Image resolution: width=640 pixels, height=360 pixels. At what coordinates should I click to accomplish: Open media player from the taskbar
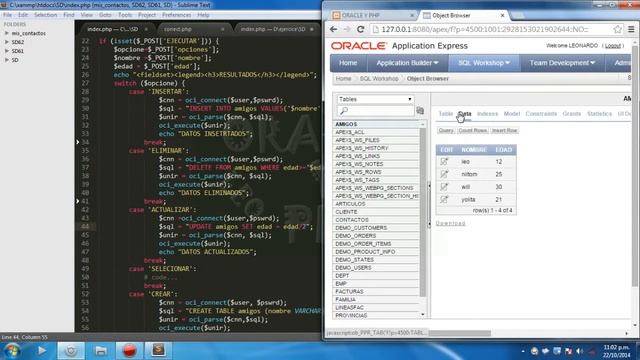42,351
